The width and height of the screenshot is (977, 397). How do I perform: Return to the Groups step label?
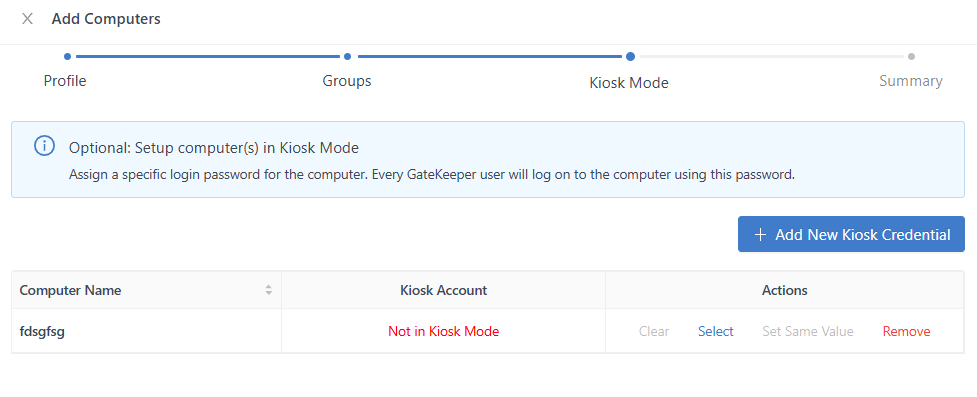pyautogui.click(x=347, y=80)
